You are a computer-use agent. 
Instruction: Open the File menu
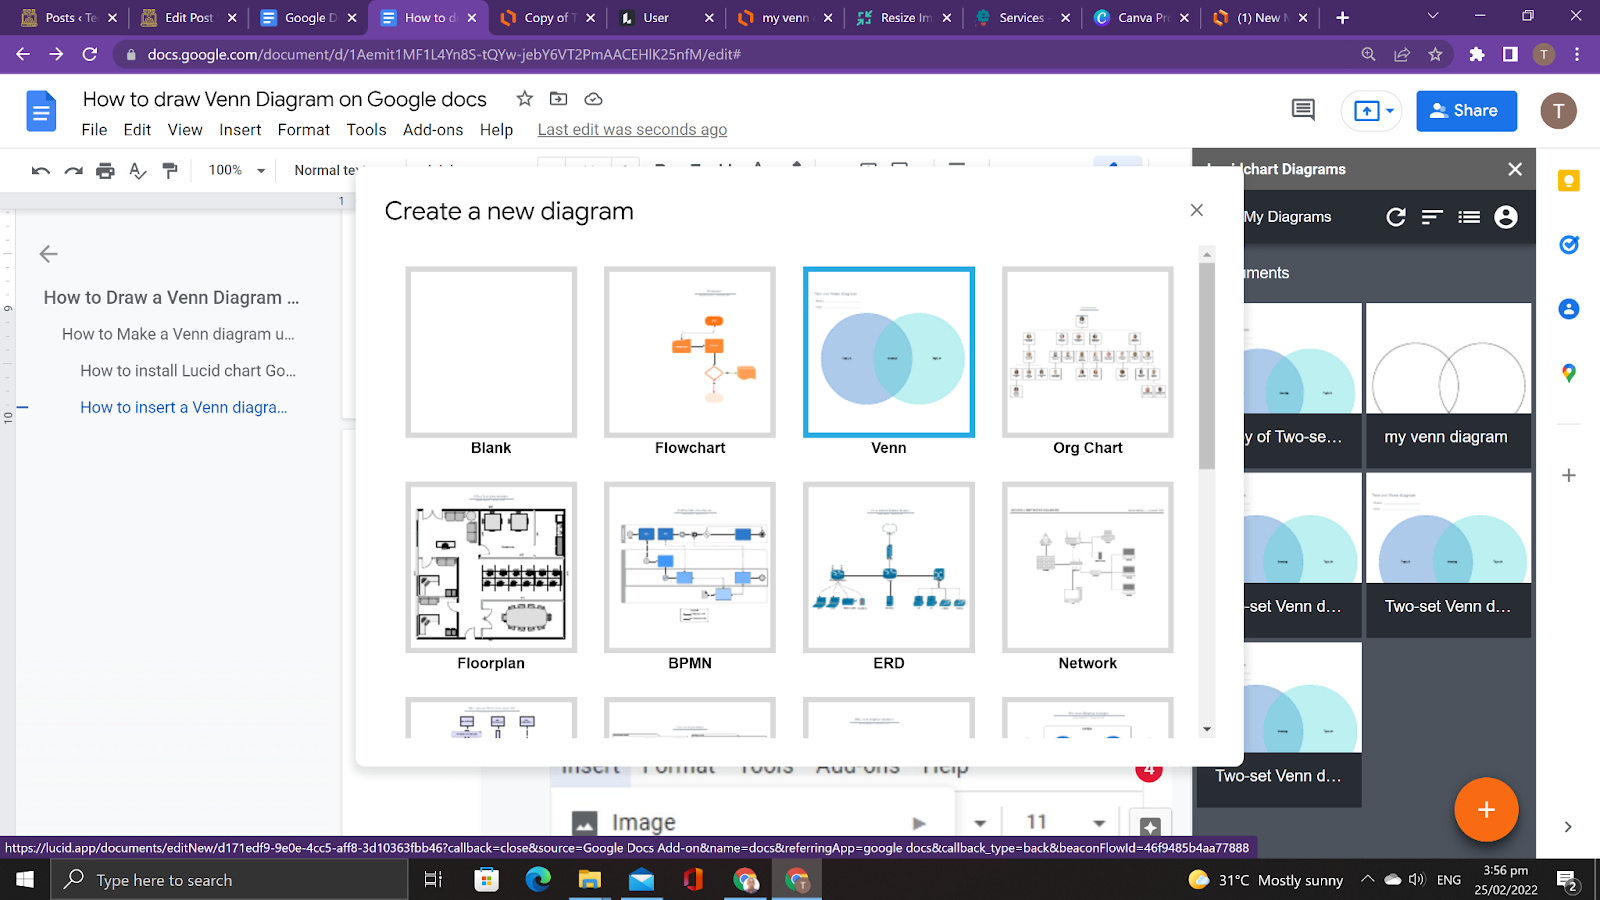[x=94, y=130]
